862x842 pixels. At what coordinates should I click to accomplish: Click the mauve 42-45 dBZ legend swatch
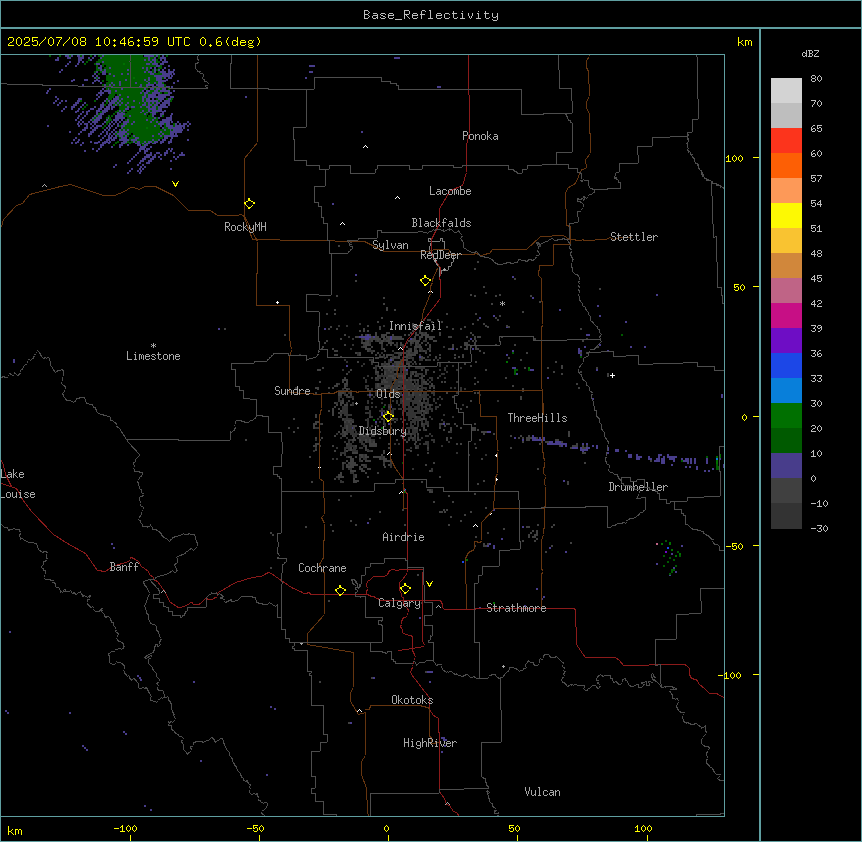tap(786, 291)
